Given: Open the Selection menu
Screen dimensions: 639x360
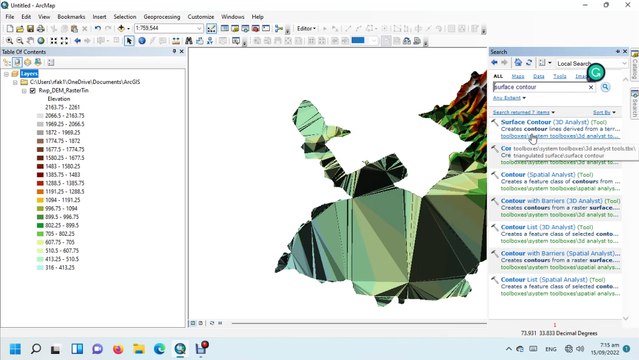Looking at the screenshot, I should point(125,17).
